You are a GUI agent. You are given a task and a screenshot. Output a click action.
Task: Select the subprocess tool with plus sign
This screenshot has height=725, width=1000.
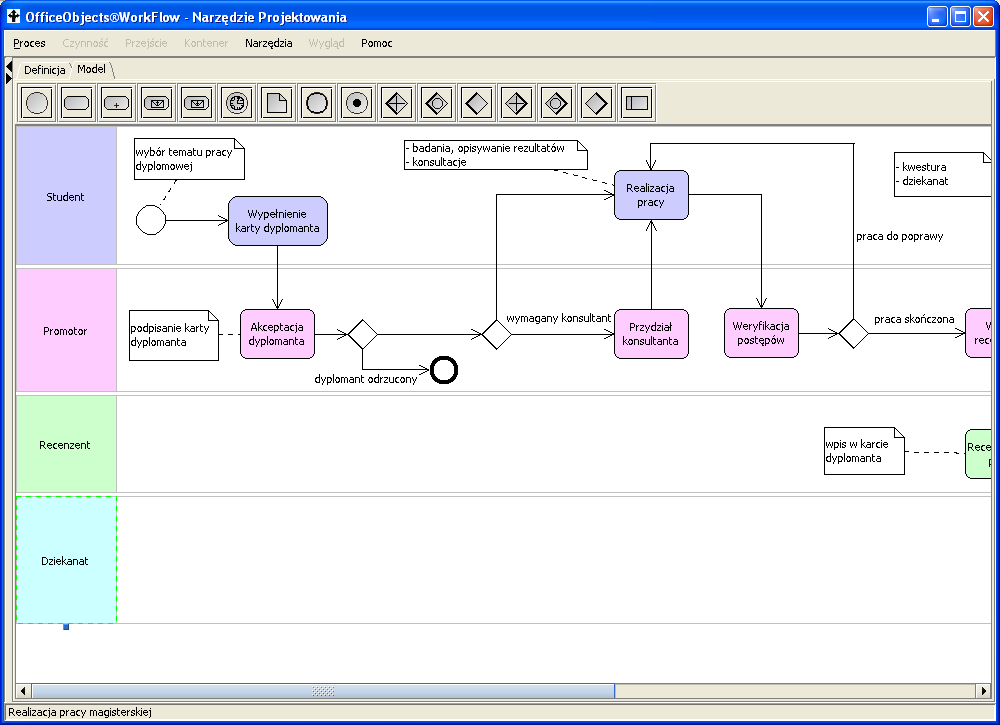point(117,103)
